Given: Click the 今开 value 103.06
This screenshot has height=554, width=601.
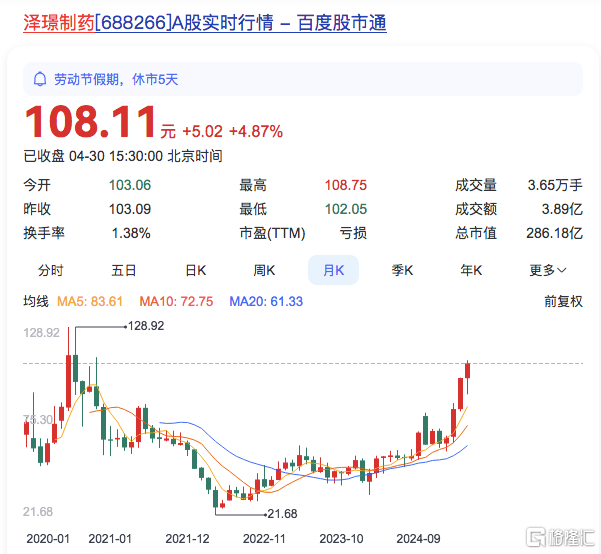Looking at the screenshot, I should [x=130, y=185].
